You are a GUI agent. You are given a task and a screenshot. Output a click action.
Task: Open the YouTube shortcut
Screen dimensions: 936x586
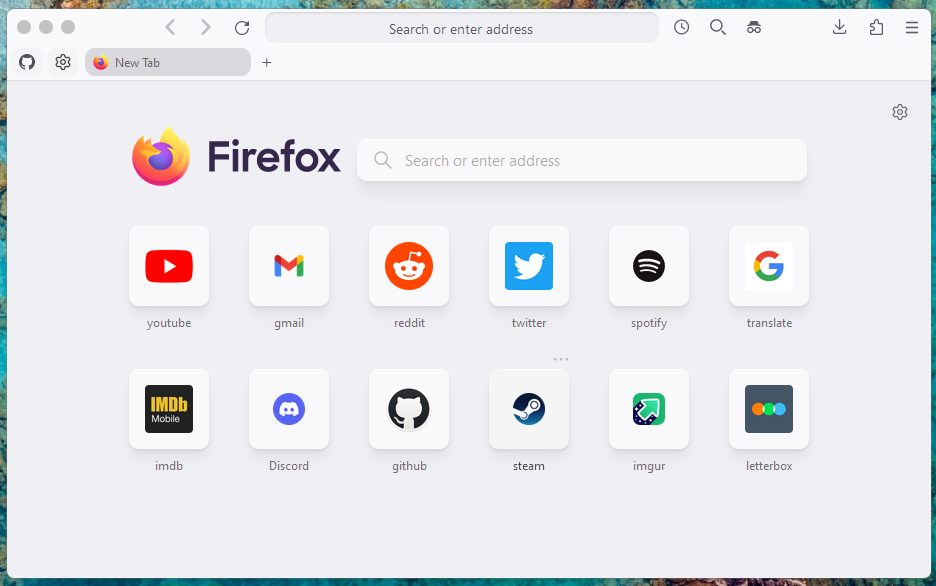[x=168, y=266]
